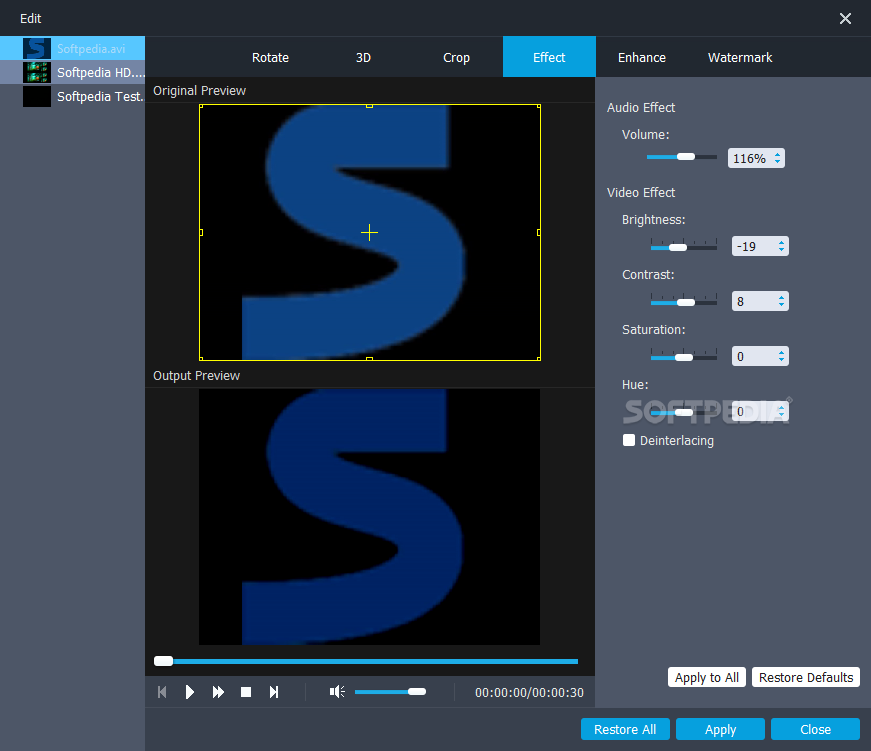The height and width of the screenshot is (751, 871).
Task: Fast forward the preview
Action: 218,692
